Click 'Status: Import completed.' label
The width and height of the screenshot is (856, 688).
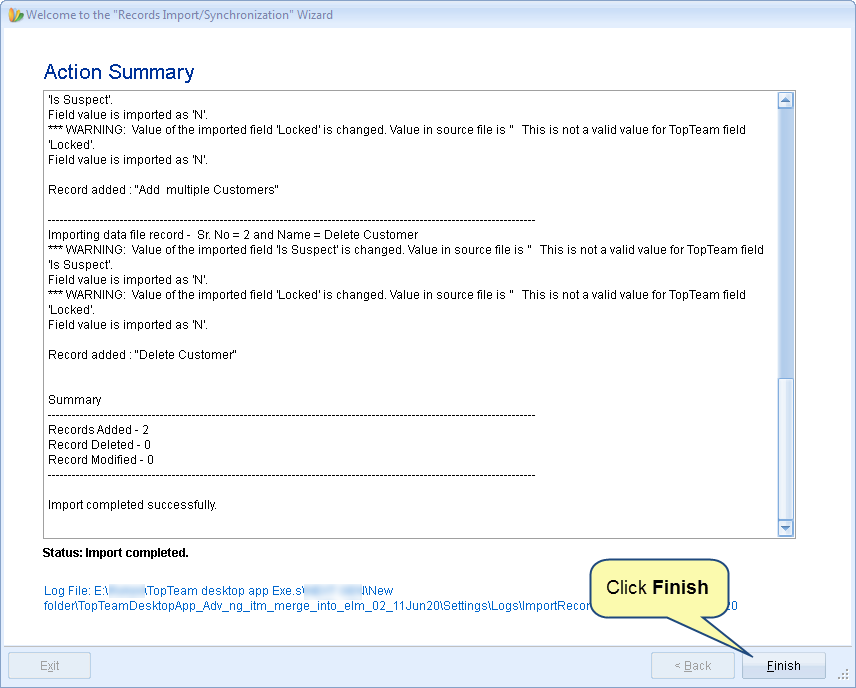coord(115,553)
